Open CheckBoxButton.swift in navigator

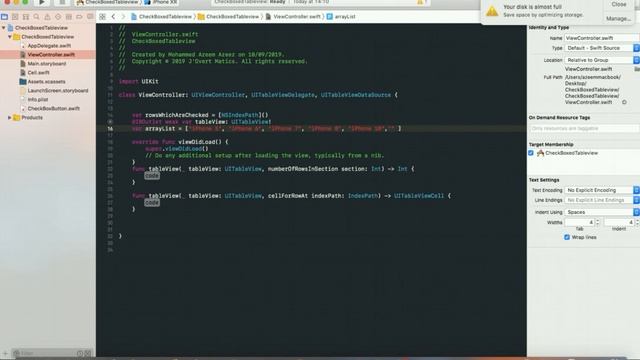coord(53,109)
